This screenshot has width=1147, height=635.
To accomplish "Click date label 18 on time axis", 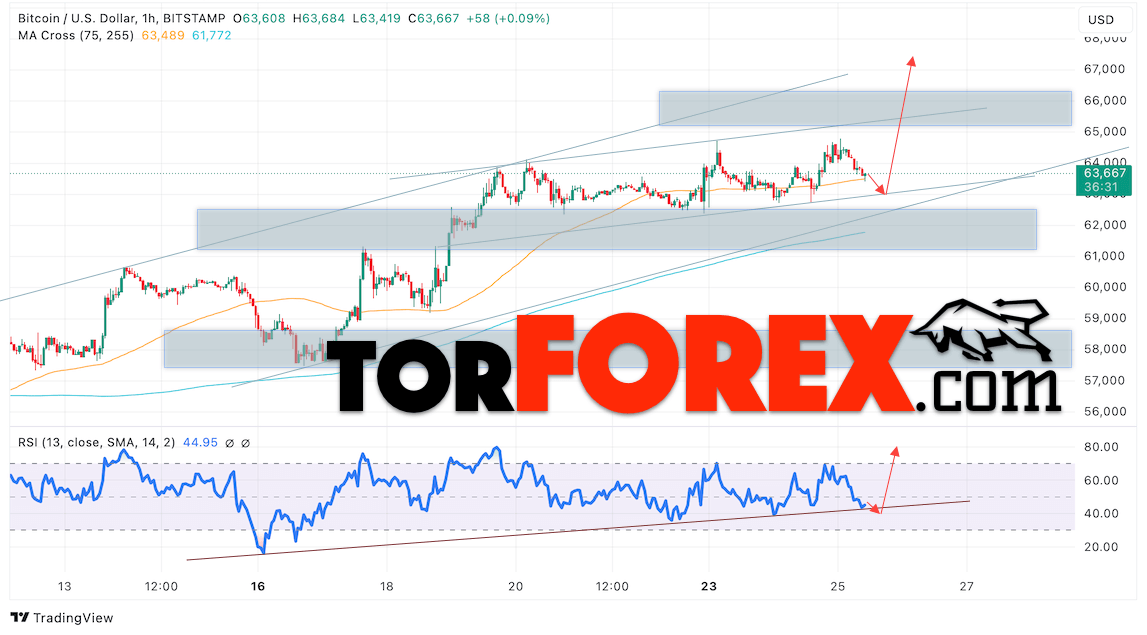I will pyautogui.click(x=386, y=586).
